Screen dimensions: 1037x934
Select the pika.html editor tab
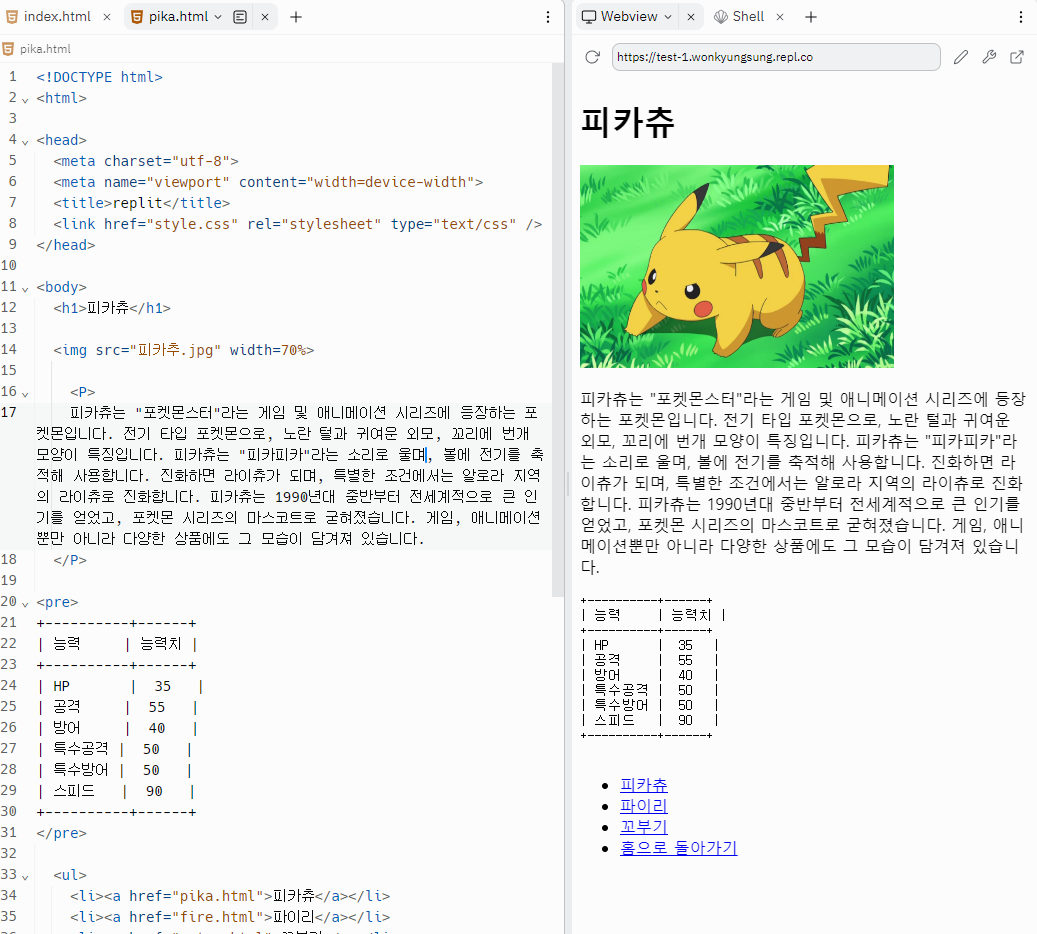tap(178, 17)
